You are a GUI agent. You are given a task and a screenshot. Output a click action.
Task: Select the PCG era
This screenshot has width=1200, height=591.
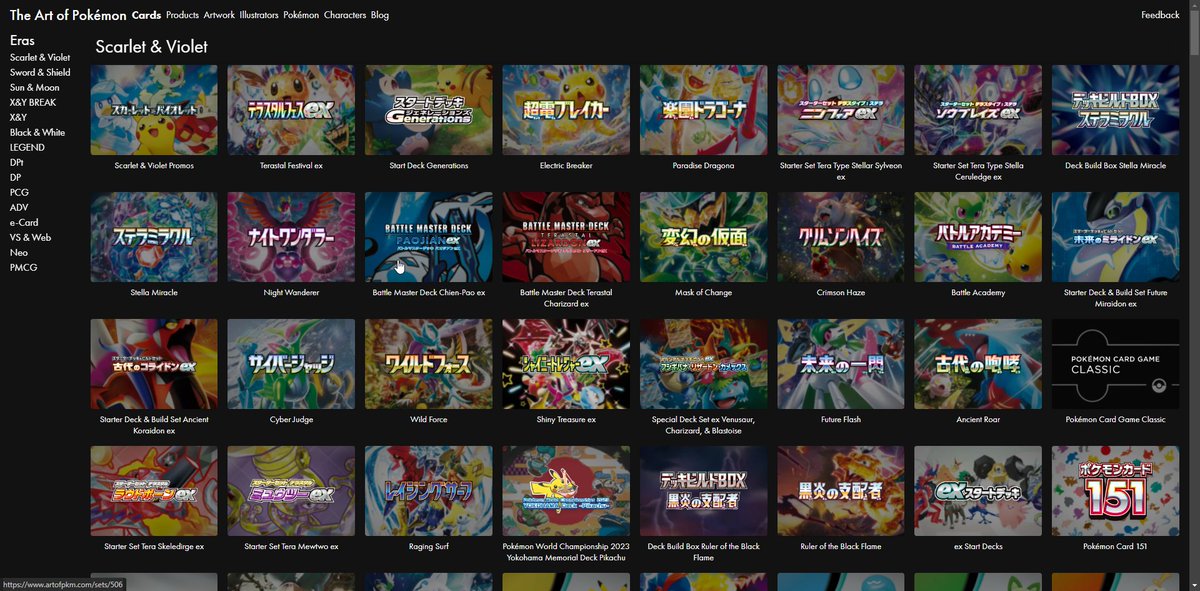click(x=19, y=192)
